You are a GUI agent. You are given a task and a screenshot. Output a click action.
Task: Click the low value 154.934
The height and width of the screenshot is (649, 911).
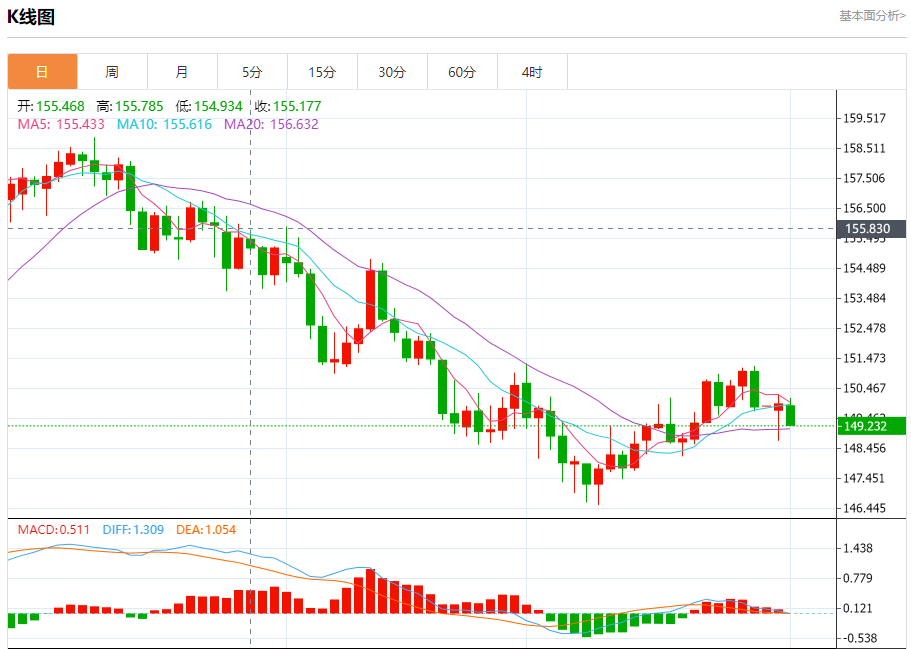pos(218,106)
